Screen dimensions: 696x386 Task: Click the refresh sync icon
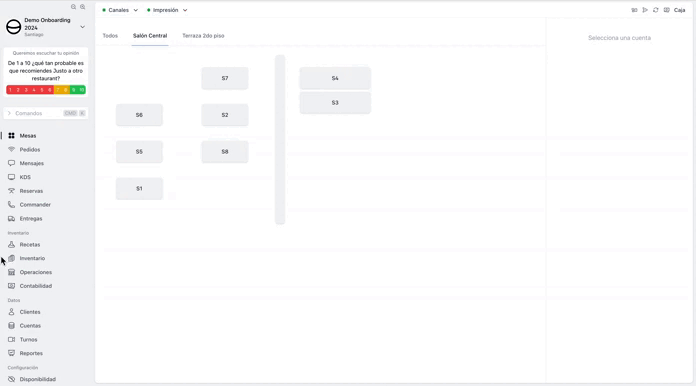click(x=656, y=10)
